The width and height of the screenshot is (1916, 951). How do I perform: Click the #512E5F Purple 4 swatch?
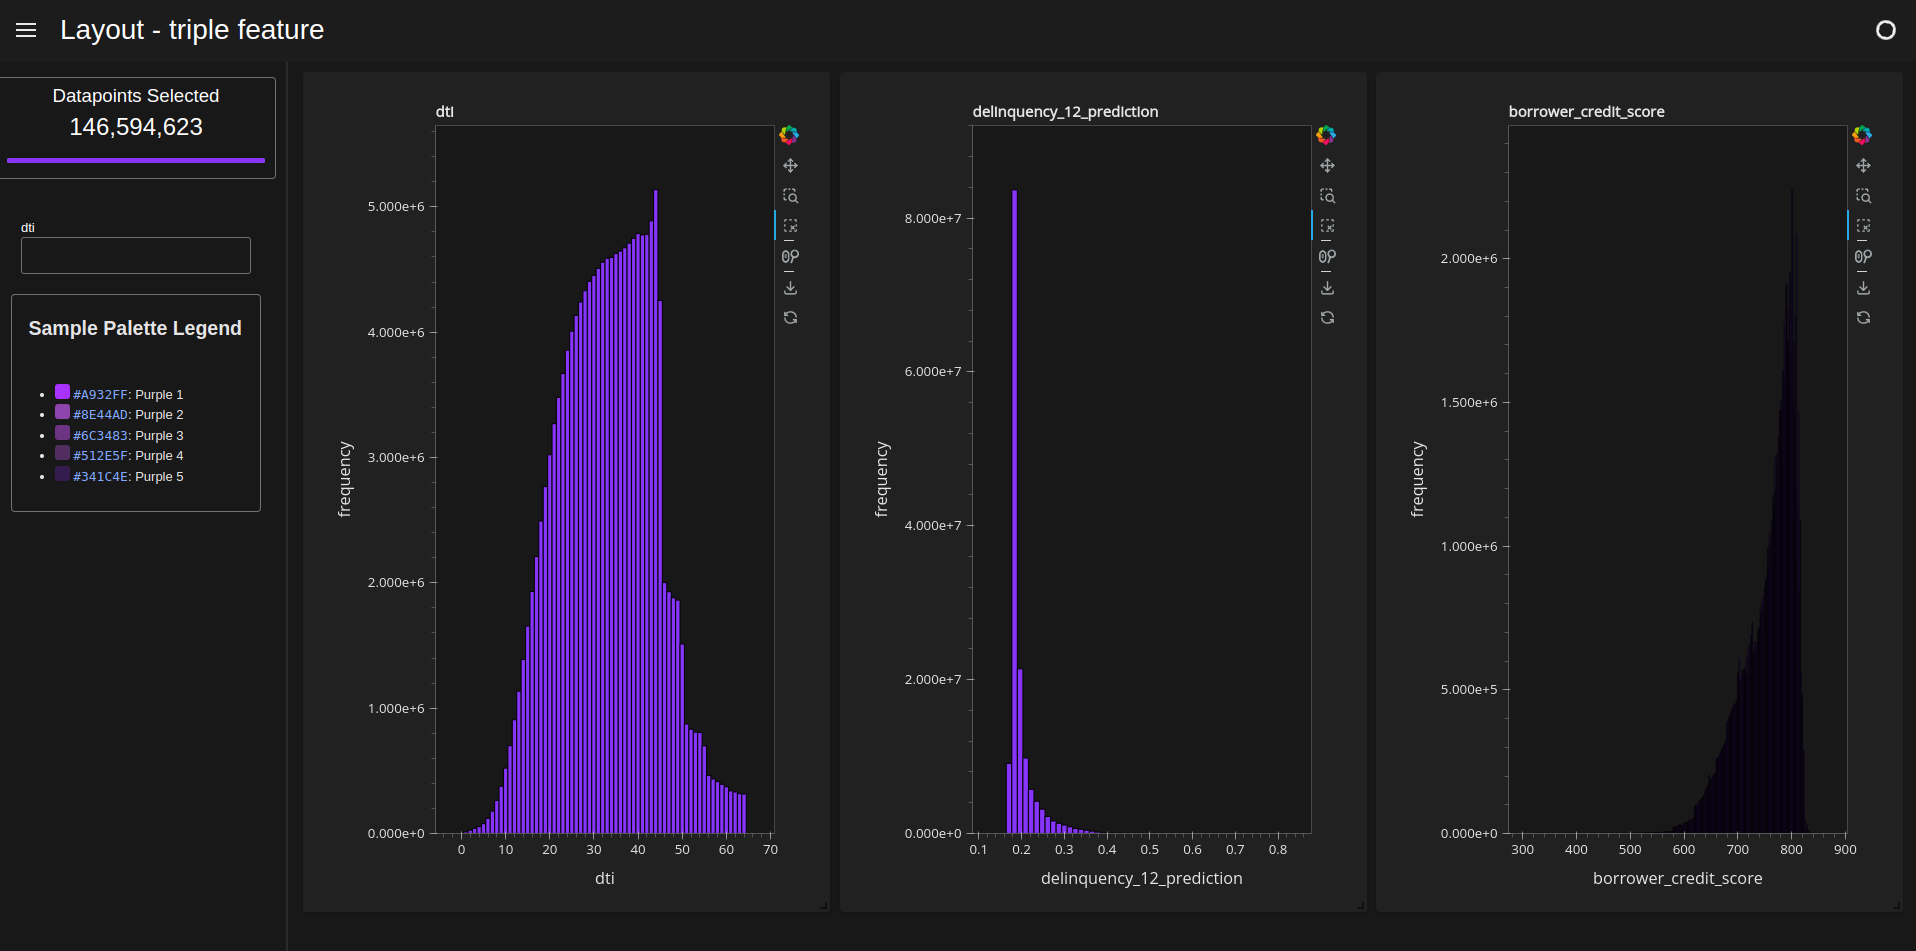pyautogui.click(x=62, y=453)
